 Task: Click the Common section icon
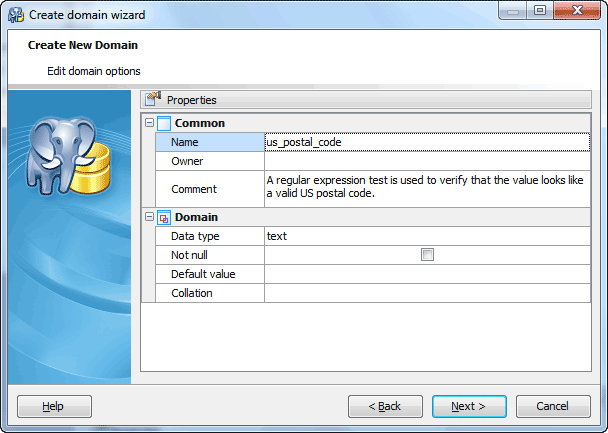pos(164,123)
